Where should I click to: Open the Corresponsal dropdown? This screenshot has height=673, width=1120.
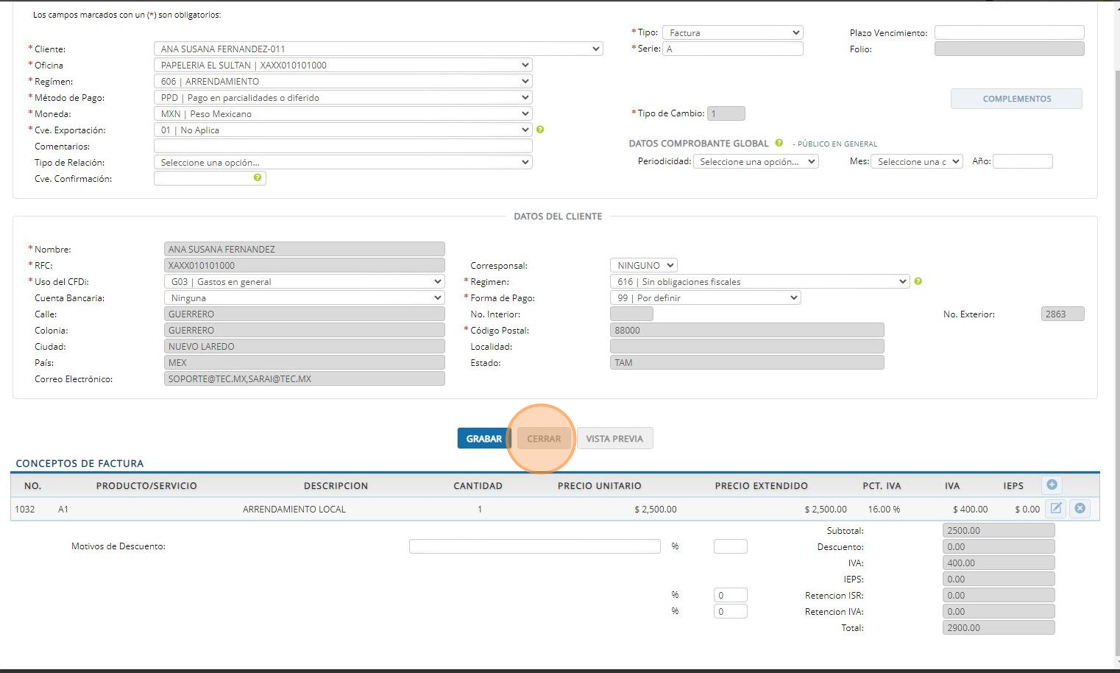644,265
